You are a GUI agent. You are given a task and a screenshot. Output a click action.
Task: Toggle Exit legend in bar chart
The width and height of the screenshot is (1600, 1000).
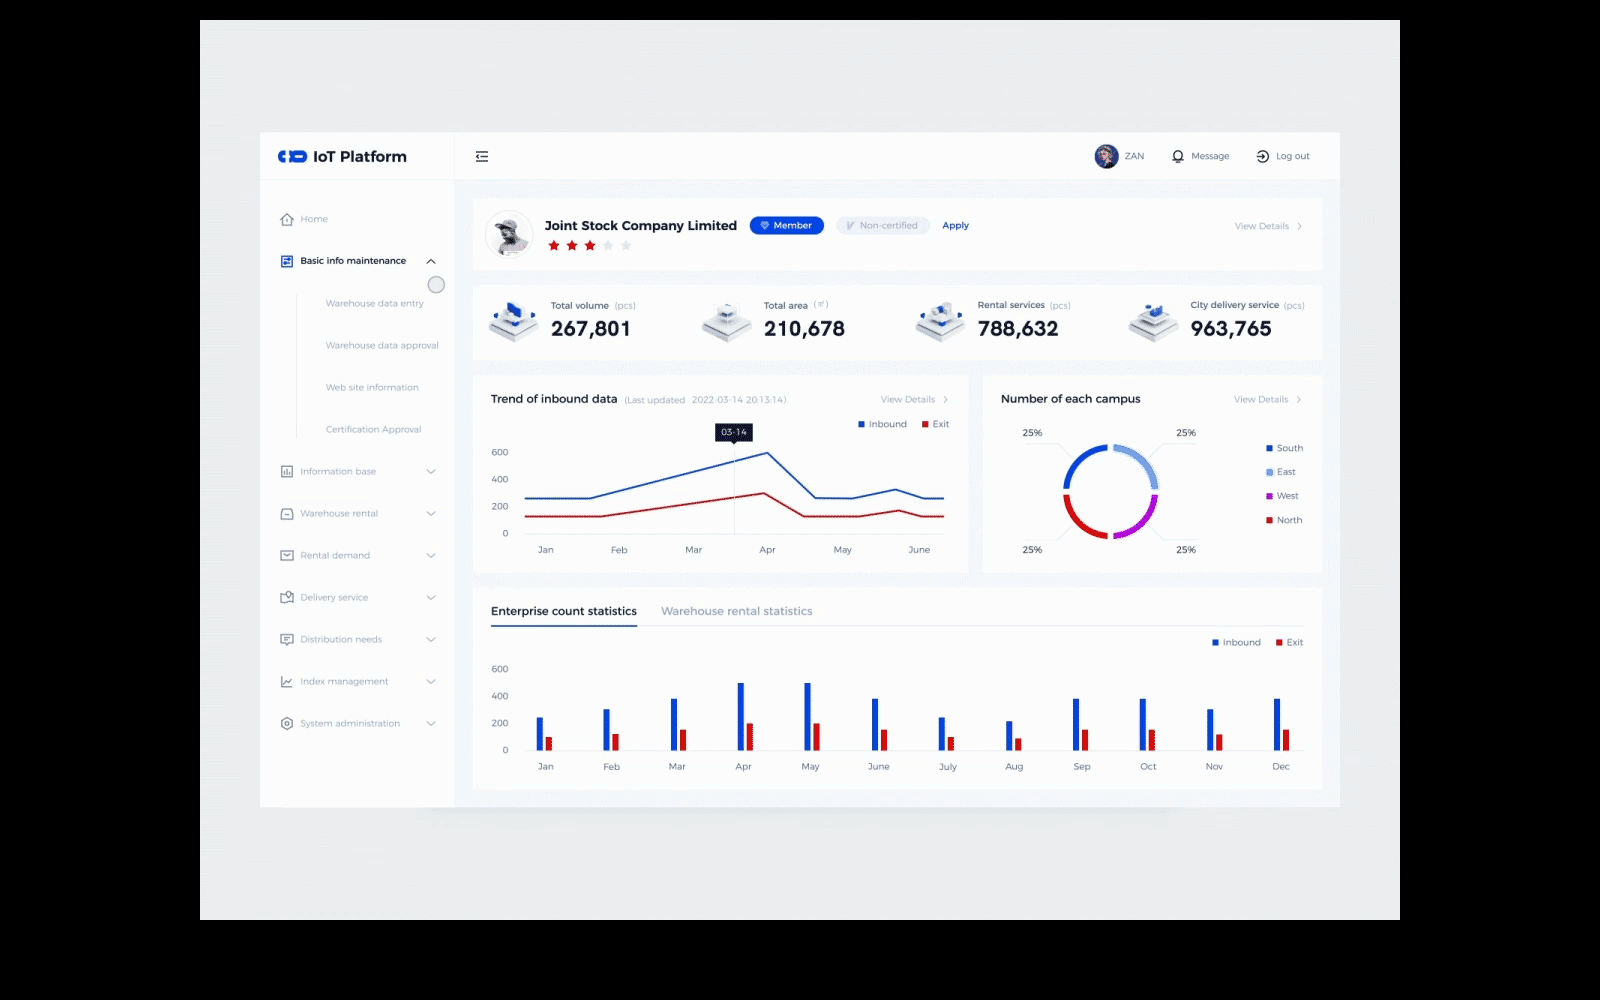pyautogui.click(x=1290, y=642)
